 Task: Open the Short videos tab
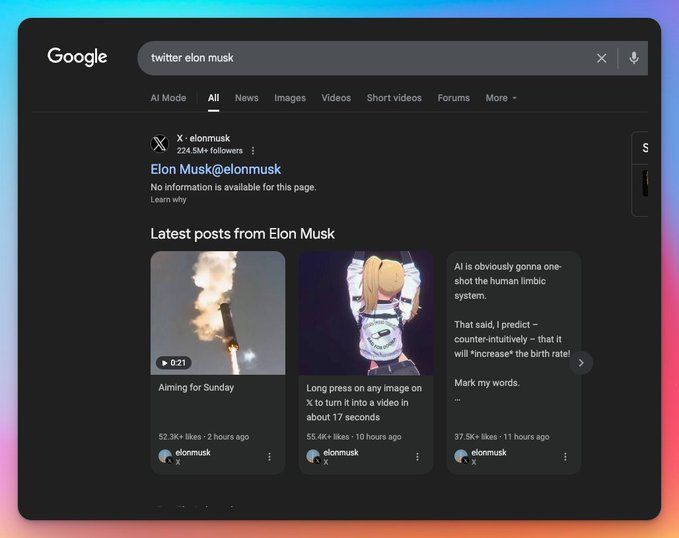(394, 98)
